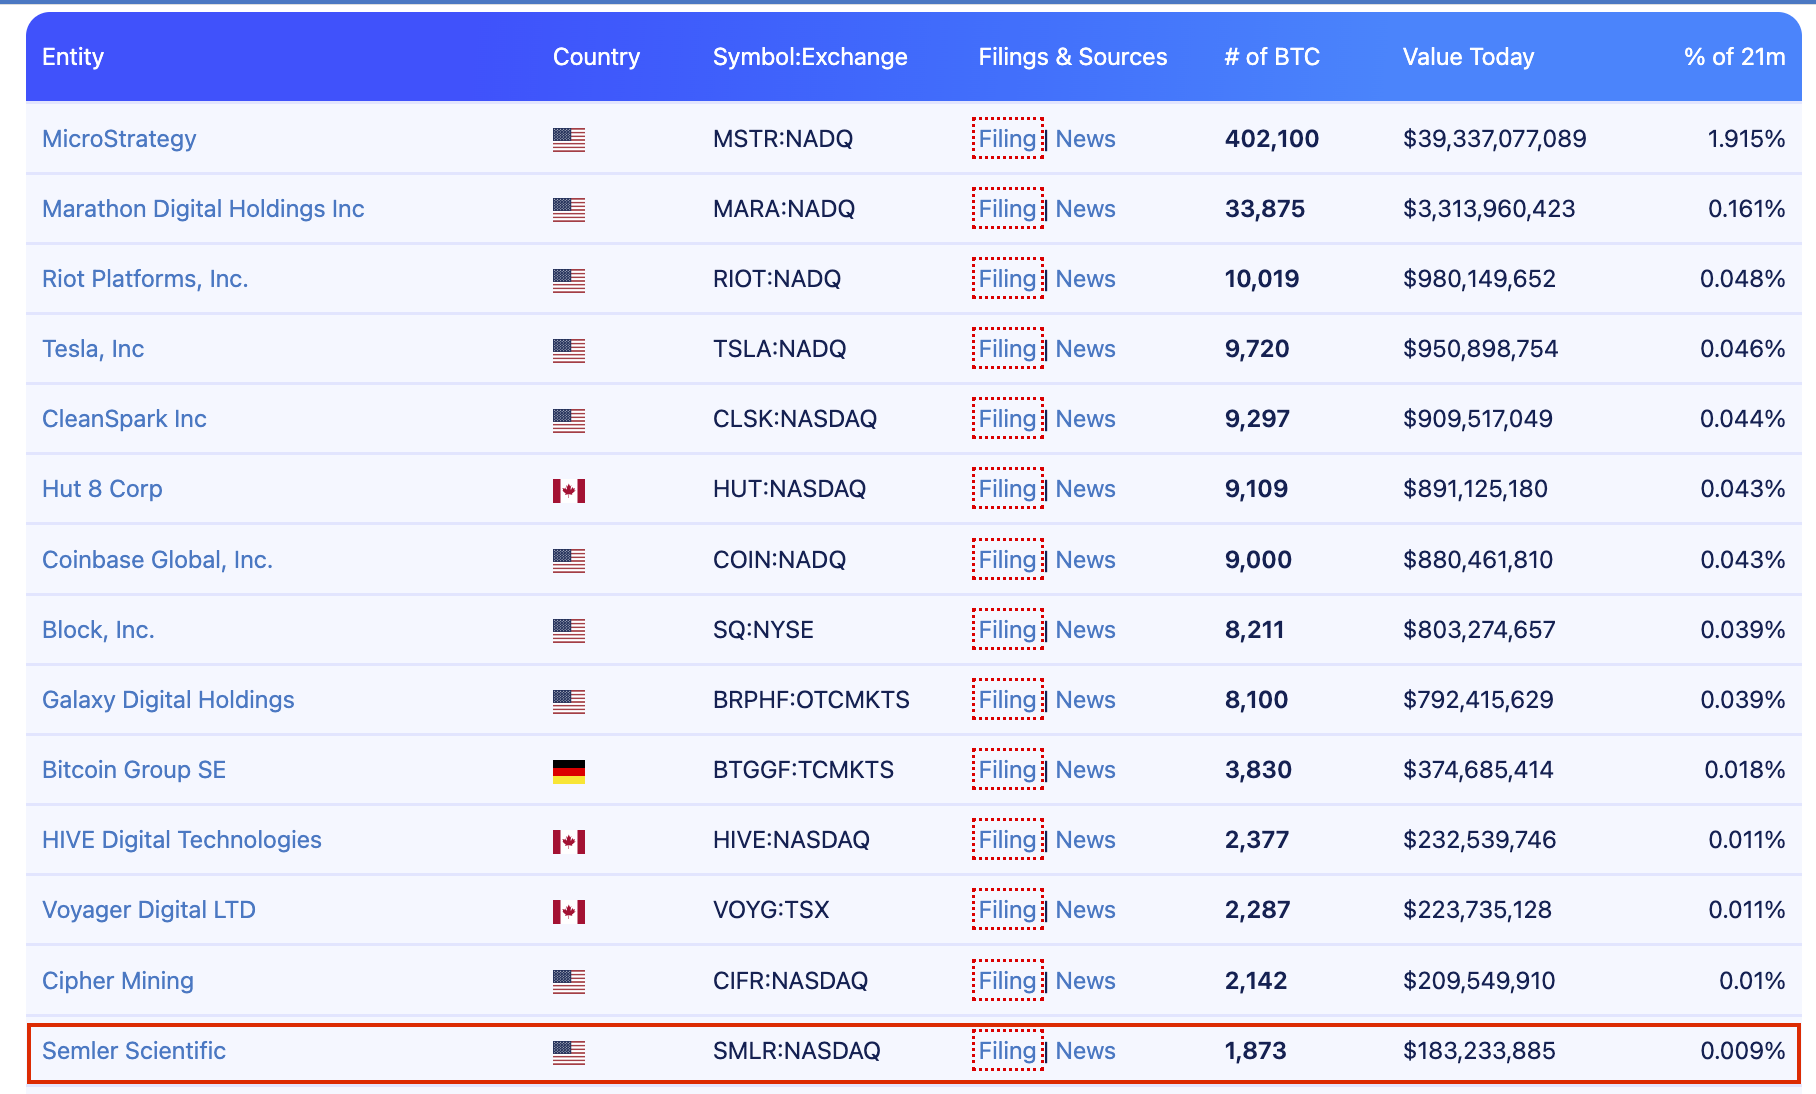Click the US flag in the MicroStrategy row

tap(569, 140)
